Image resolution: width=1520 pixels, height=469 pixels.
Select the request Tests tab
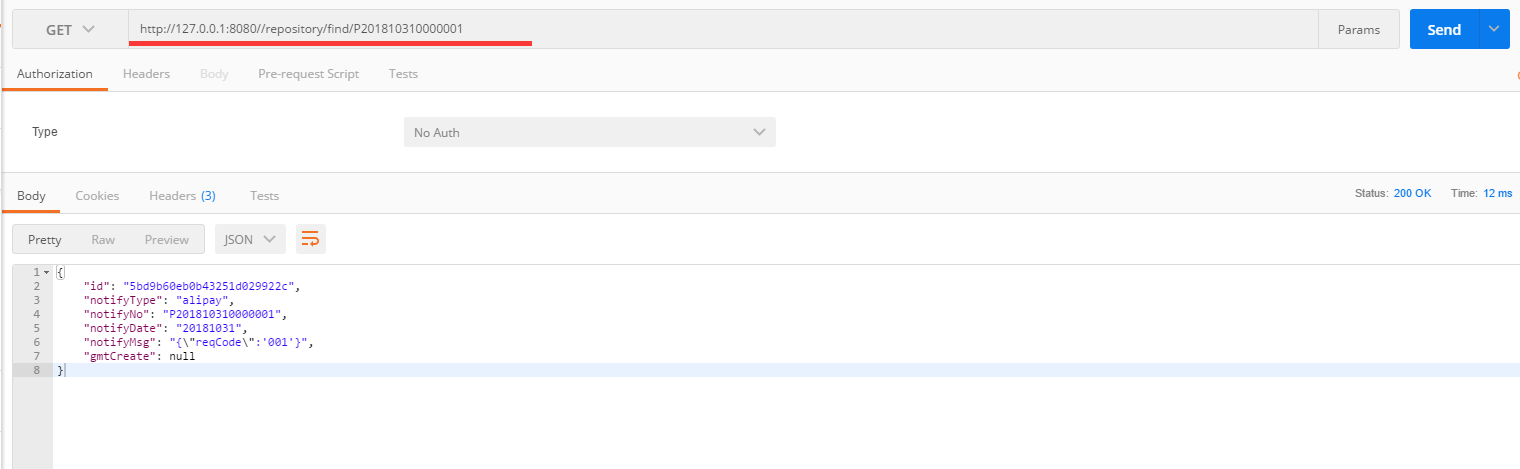tap(403, 74)
